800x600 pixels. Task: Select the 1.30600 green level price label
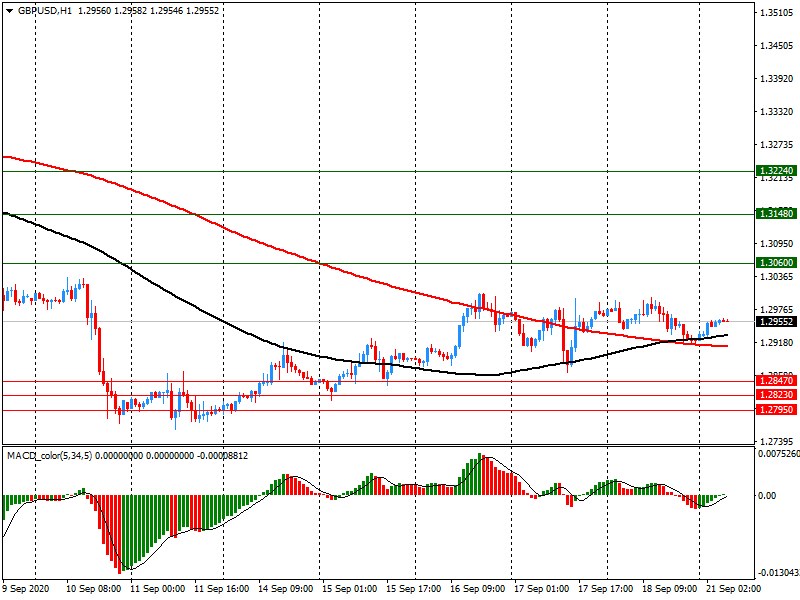click(776, 263)
